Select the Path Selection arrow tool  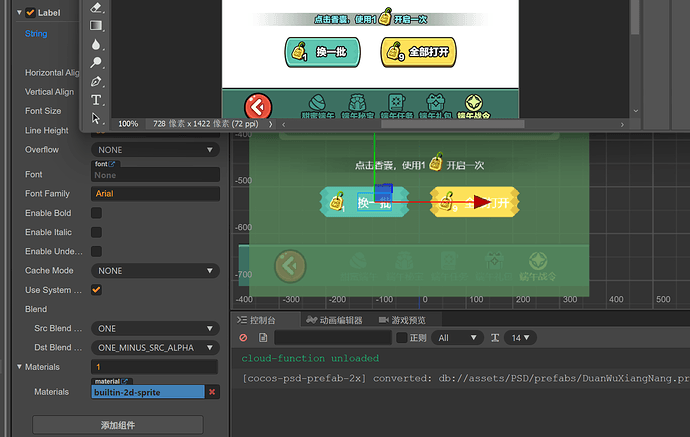pyautogui.click(x=96, y=118)
